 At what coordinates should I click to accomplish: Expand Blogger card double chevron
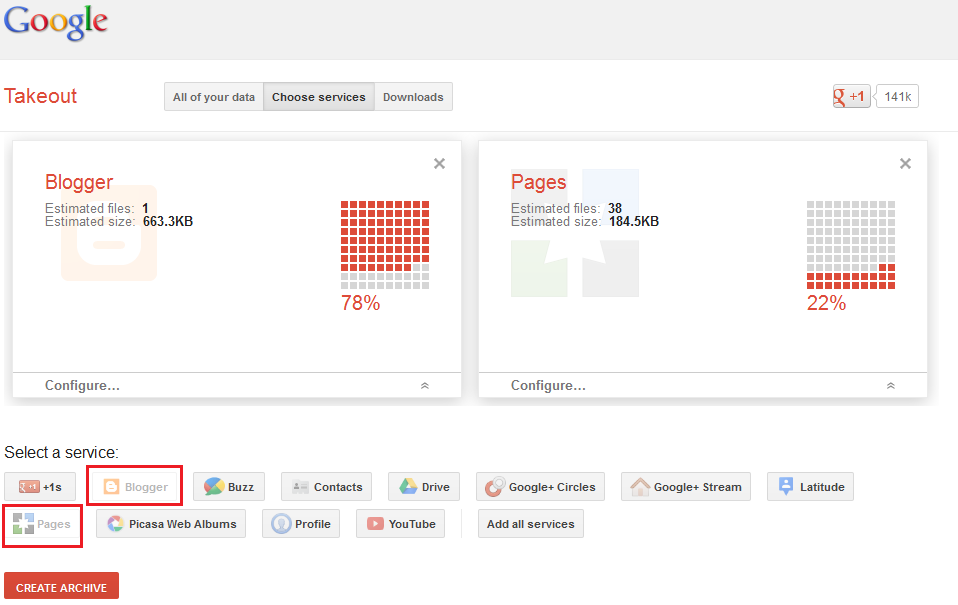(x=425, y=386)
